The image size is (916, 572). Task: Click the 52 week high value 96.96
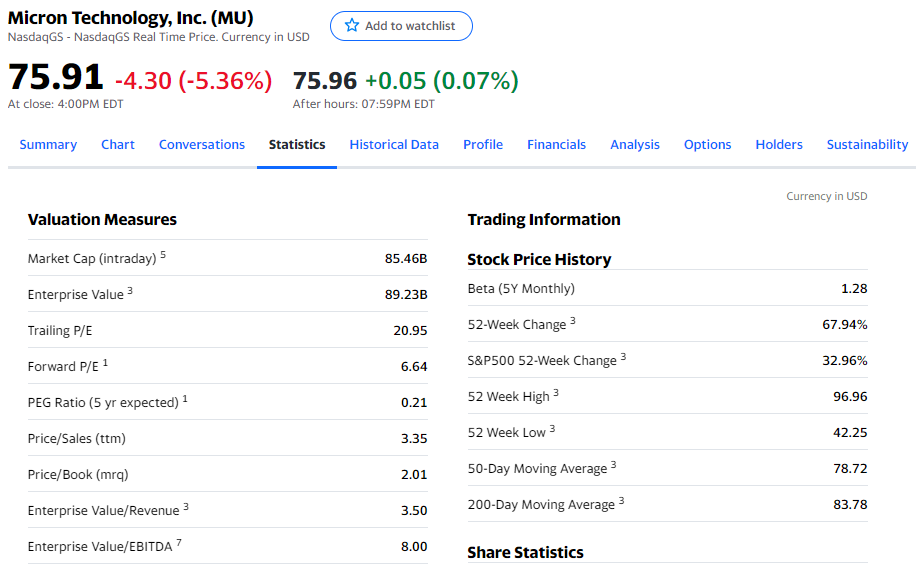tap(850, 397)
